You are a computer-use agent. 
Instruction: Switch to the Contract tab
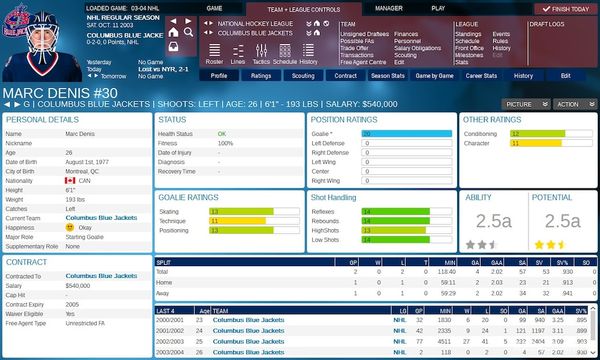[x=346, y=76]
